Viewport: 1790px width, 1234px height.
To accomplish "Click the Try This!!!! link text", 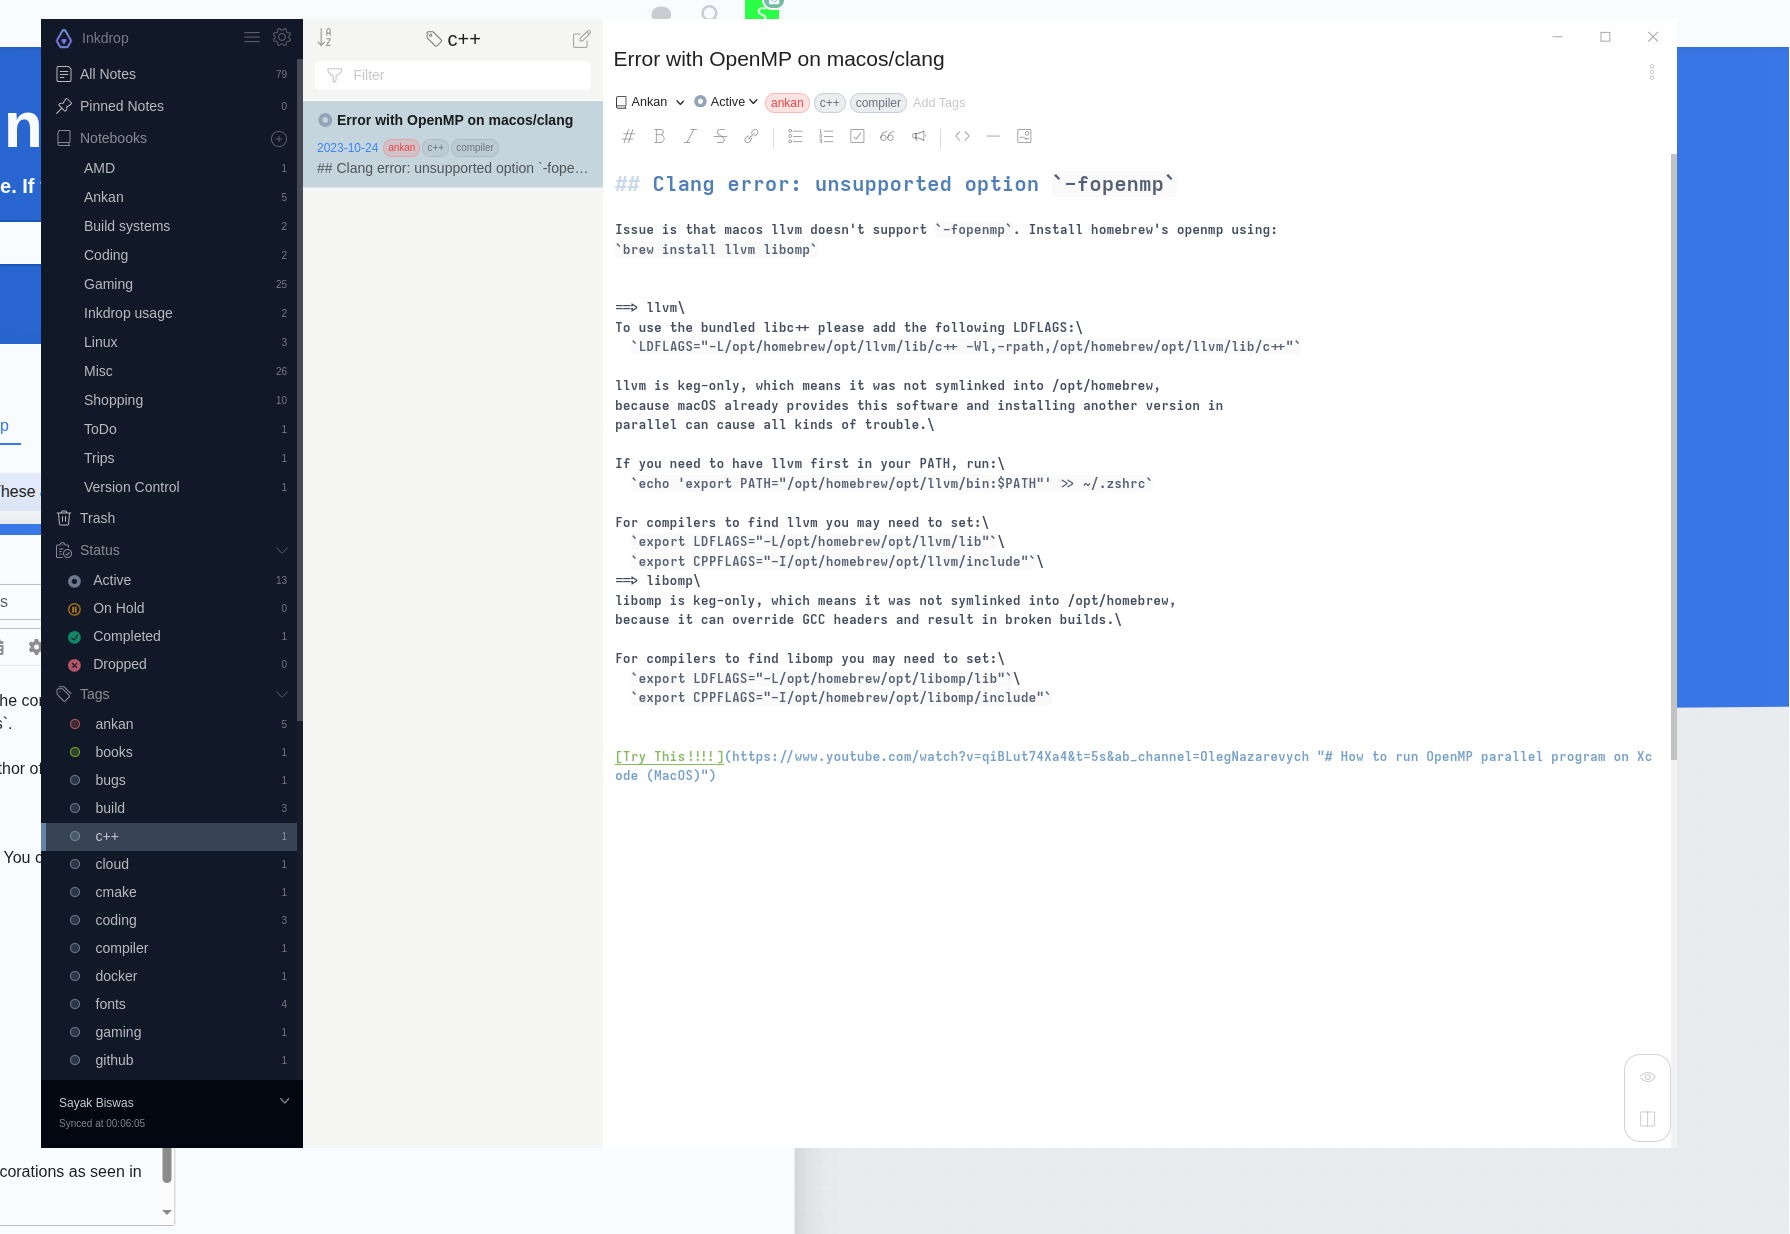I will click(x=669, y=757).
